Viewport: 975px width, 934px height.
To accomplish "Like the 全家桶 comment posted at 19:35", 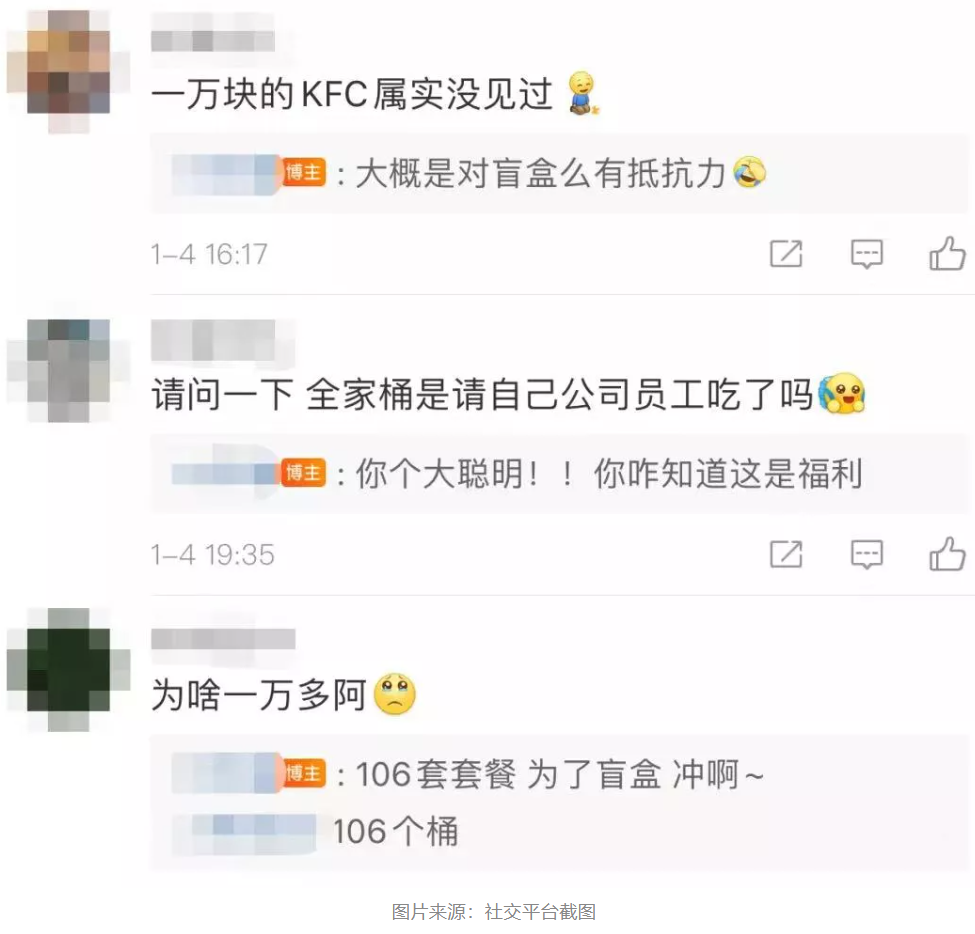I will pos(947,554).
